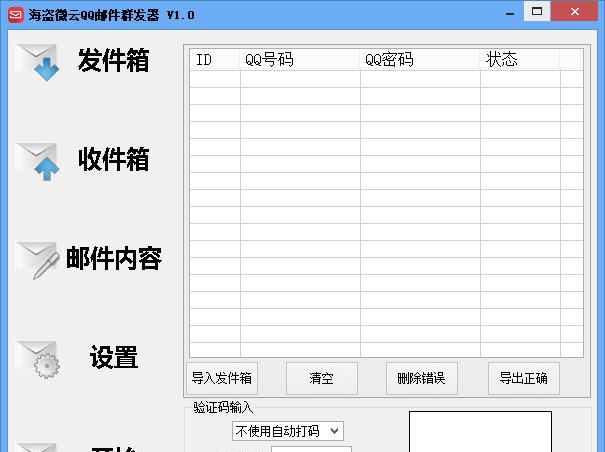Sort by the ID column header
The height and width of the screenshot is (452, 605).
pos(215,59)
